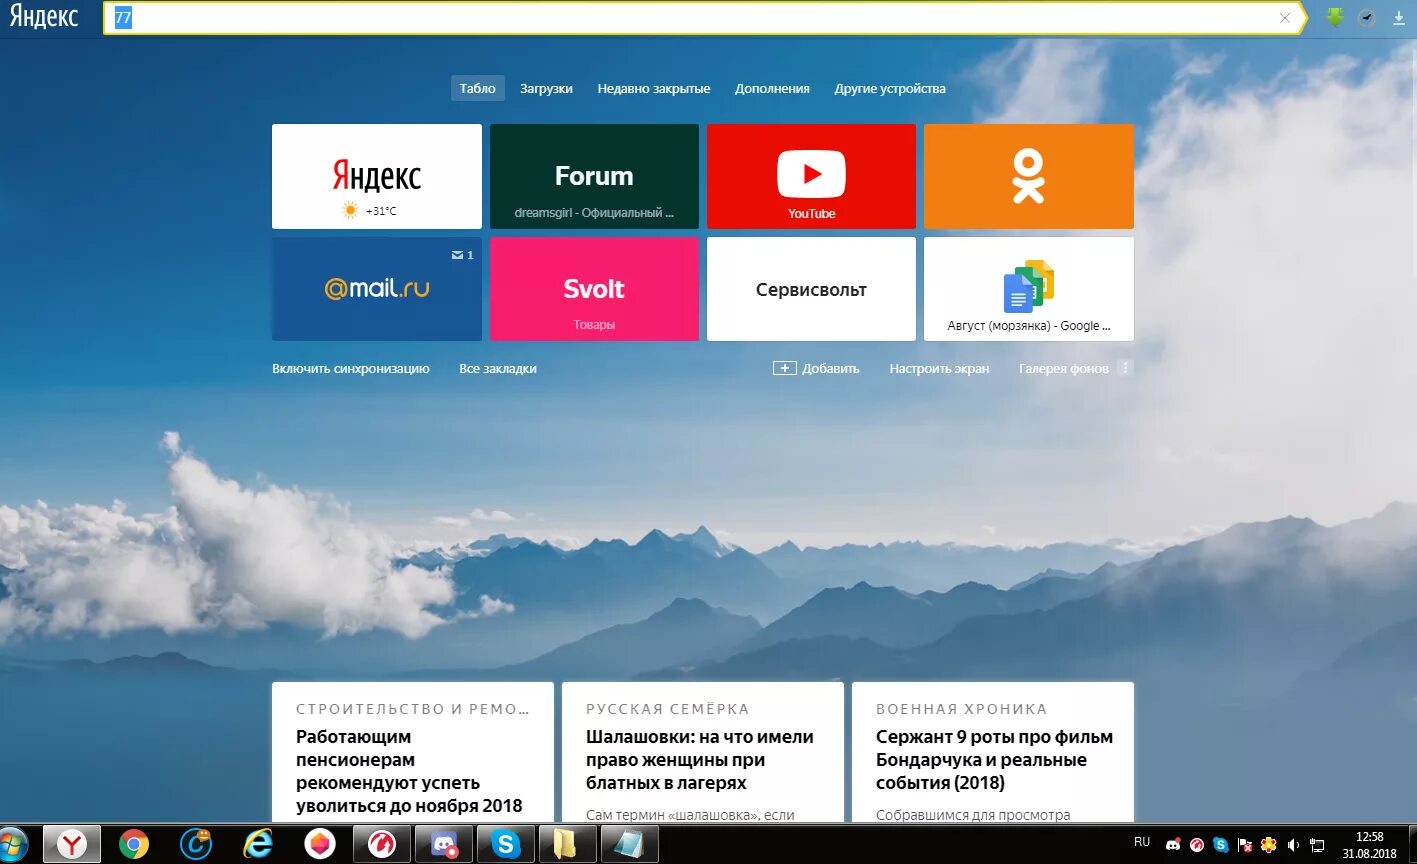1417x864 pixels.
Task: Open the article Работающим пенсионерам рекомендуют успеть уволиться
Action: point(409,771)
